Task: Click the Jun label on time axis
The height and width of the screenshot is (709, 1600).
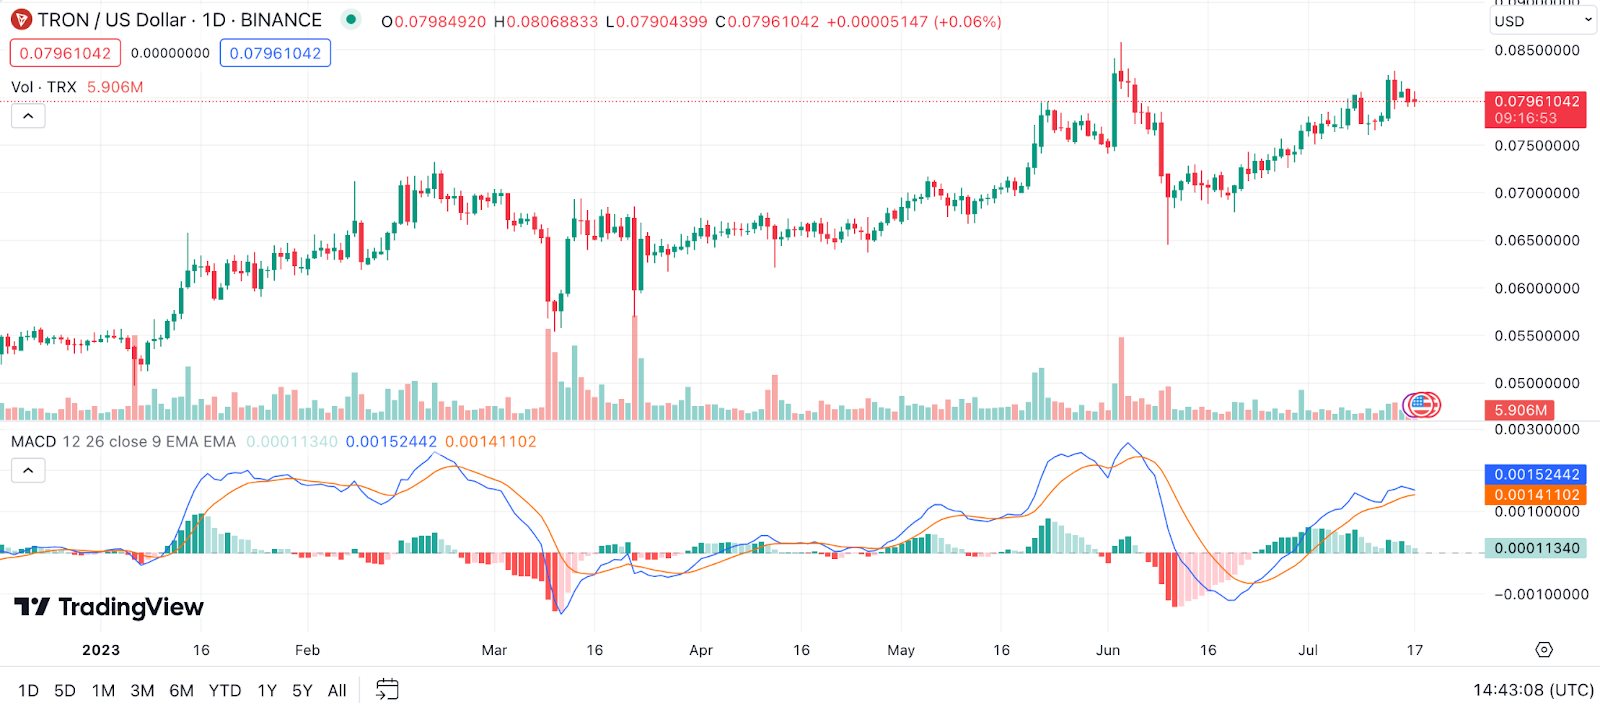Action: coord(1108,650)
